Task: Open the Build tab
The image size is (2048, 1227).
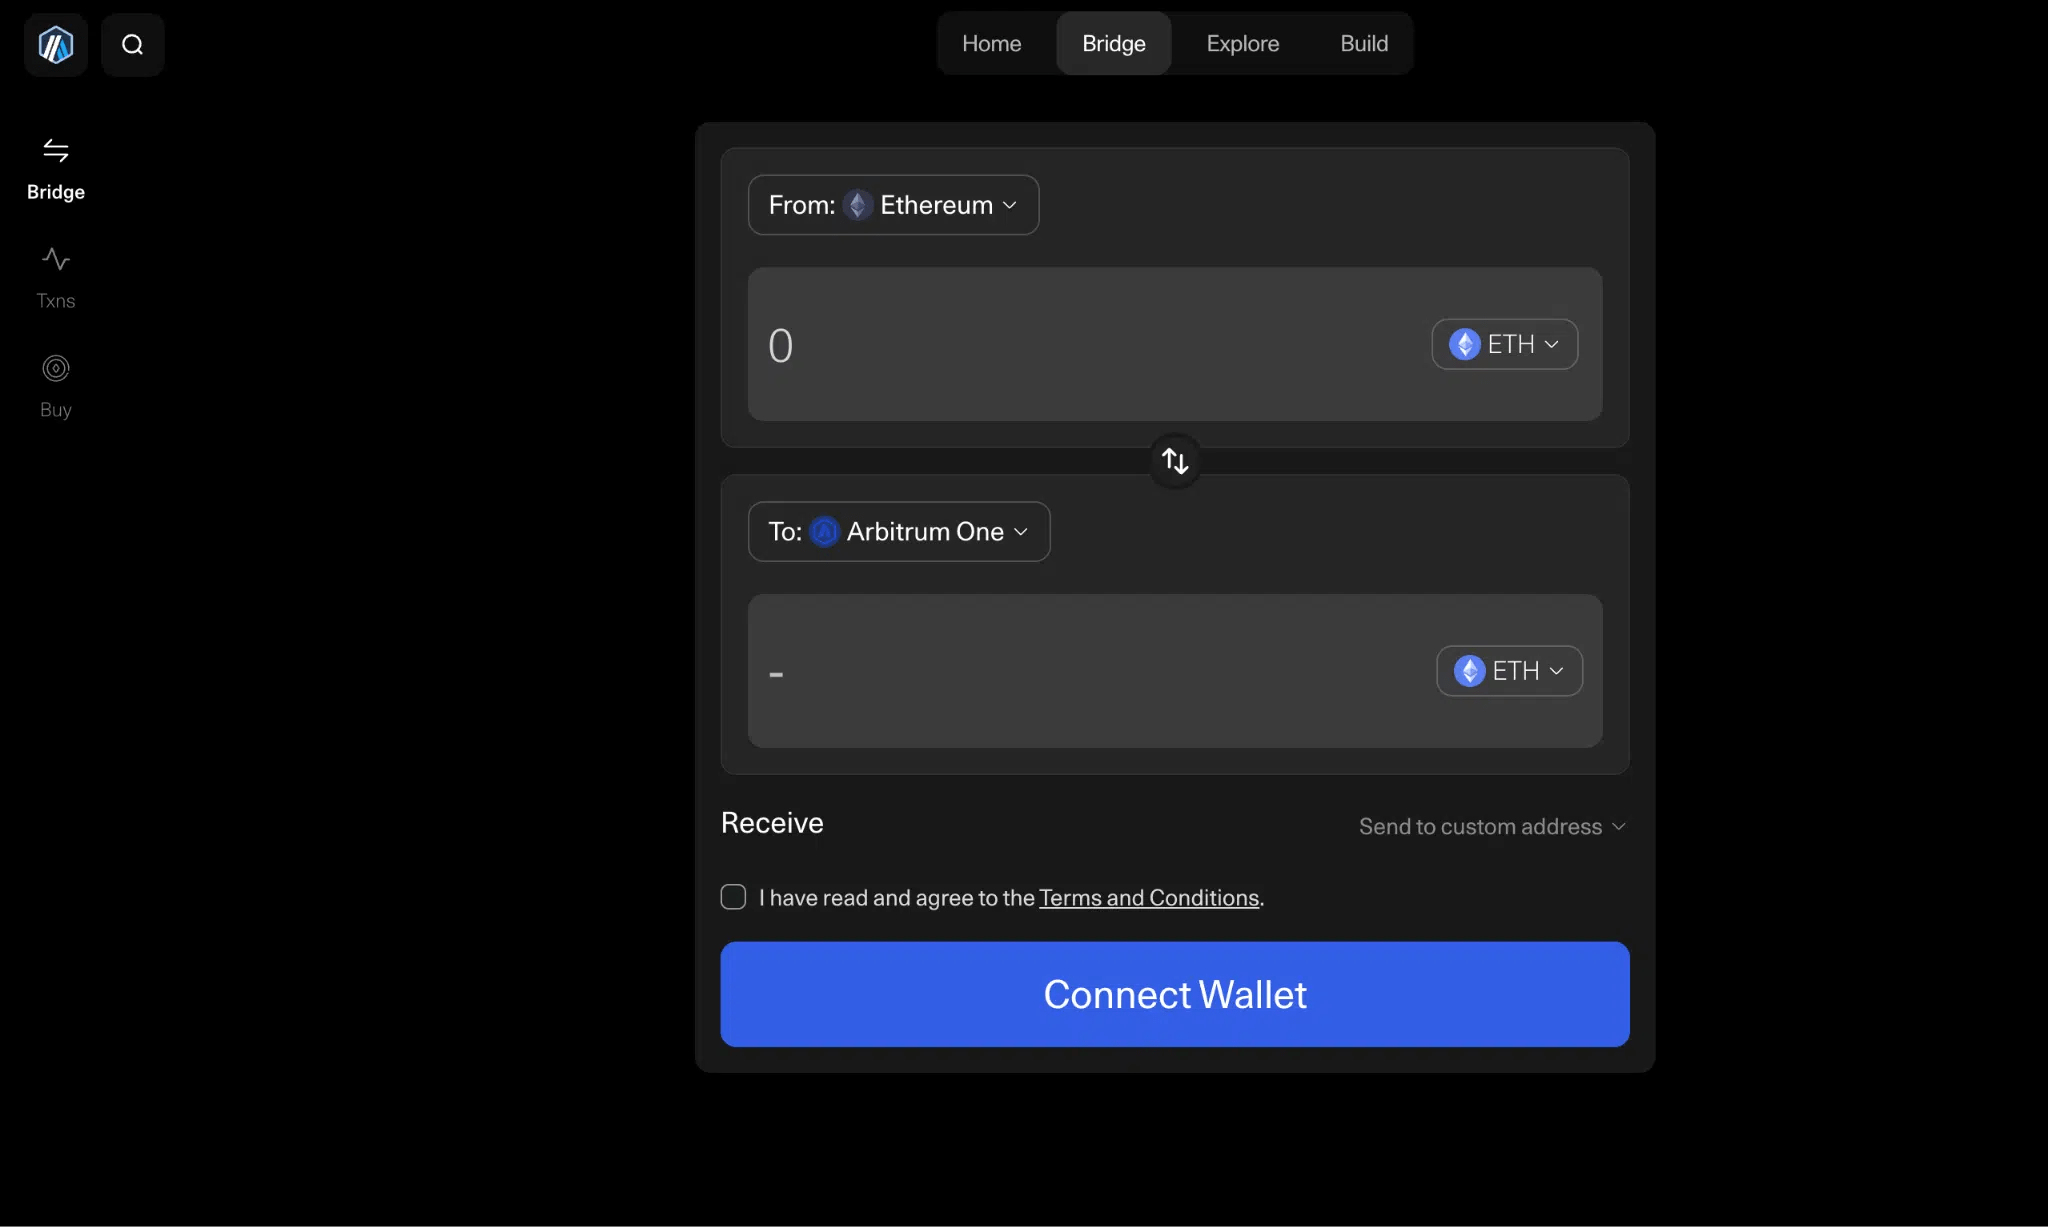Action: pyautogui.click(x=1364, y=43)
